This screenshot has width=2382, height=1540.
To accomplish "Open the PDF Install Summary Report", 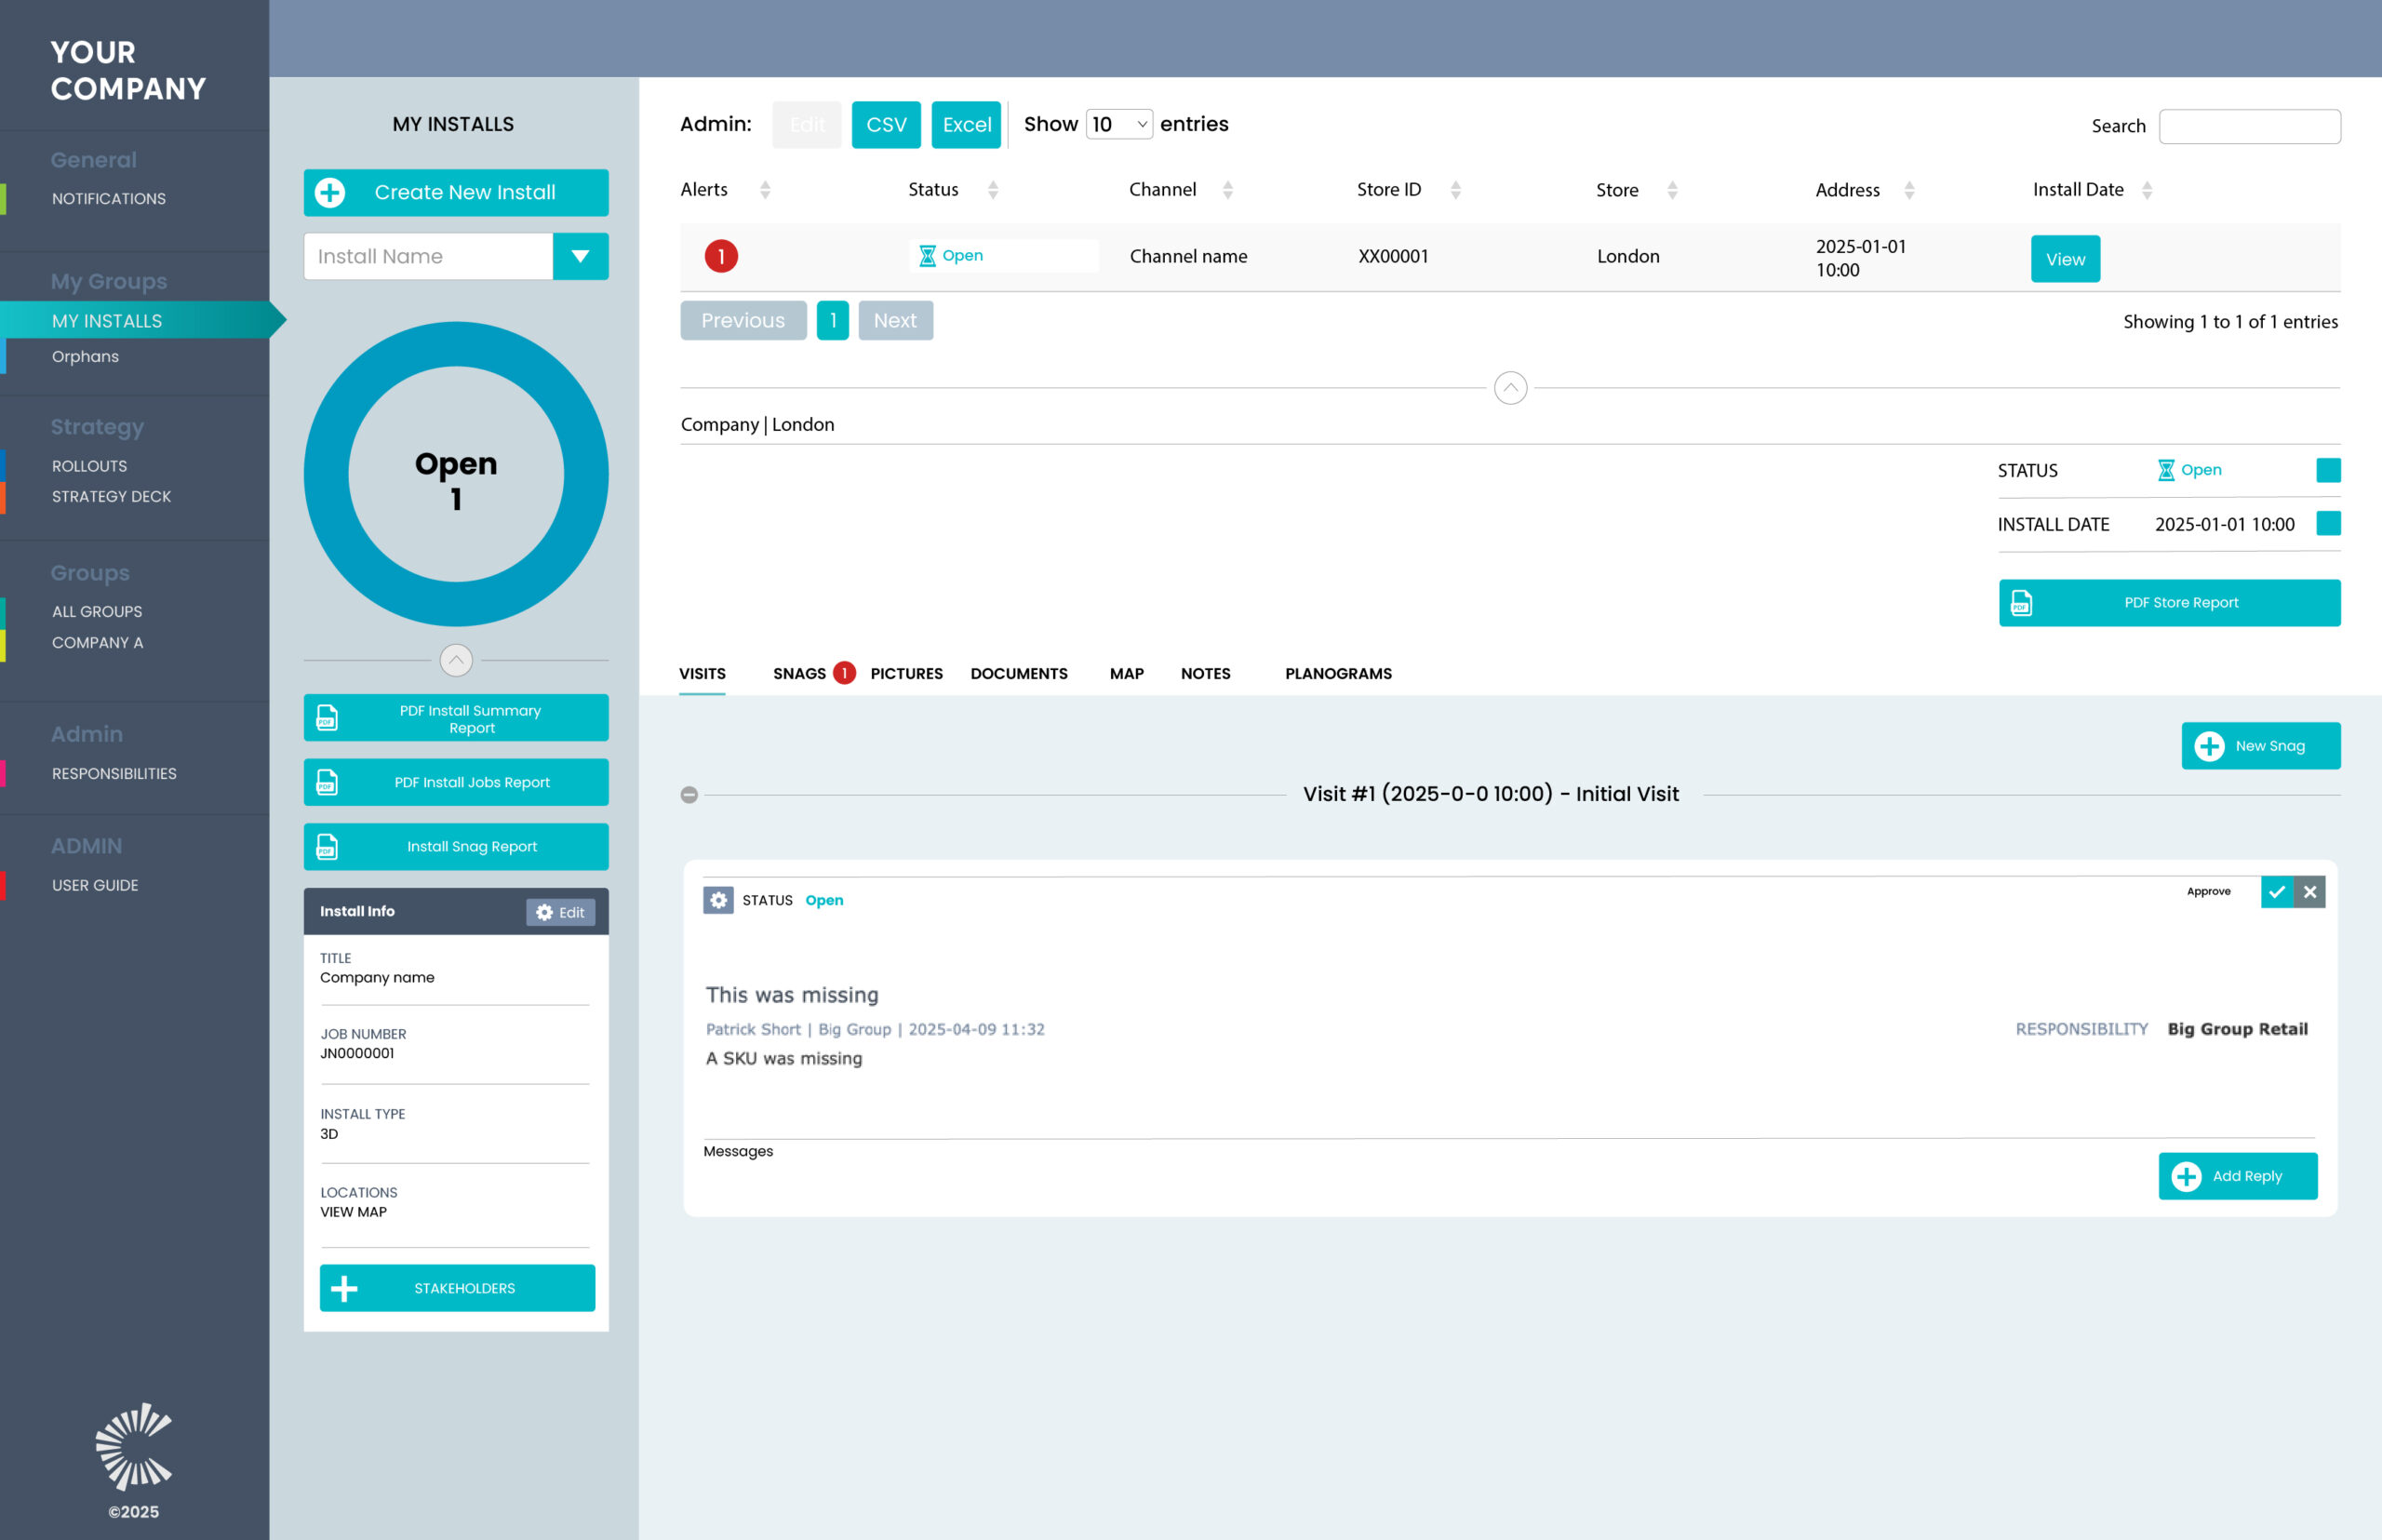I will point(456,718).
